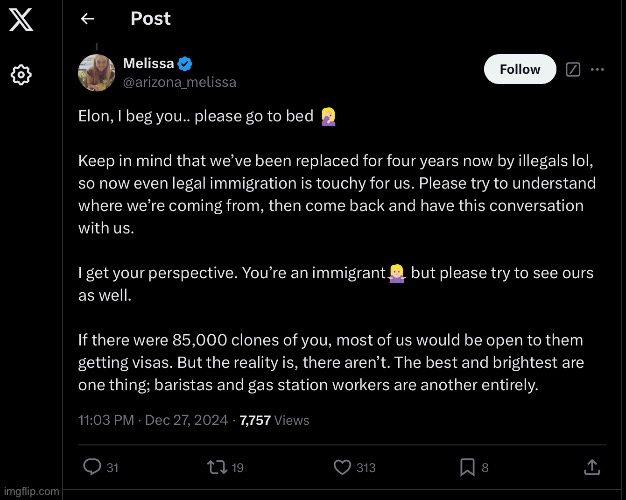
Task: Open the settings gear icon
Action: pyautogui.click(x=21, y=75)
